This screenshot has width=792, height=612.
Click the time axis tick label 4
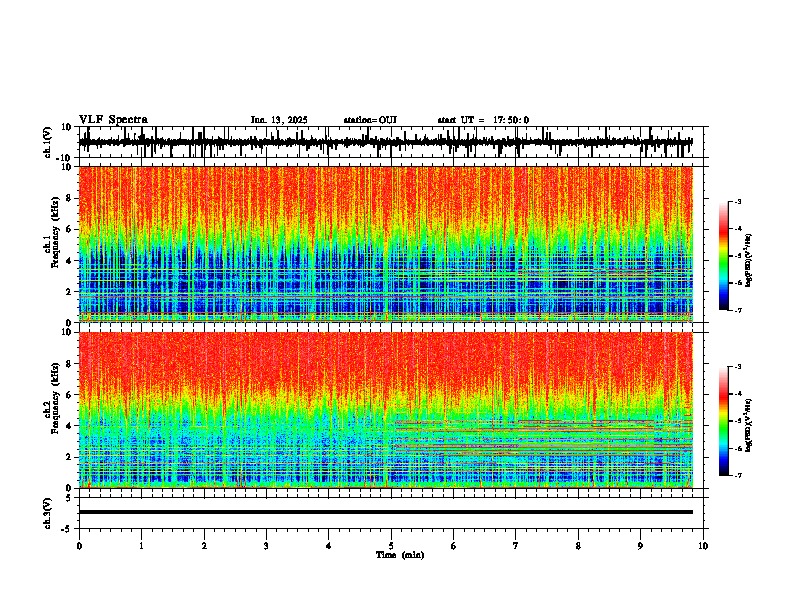[329, 546]
